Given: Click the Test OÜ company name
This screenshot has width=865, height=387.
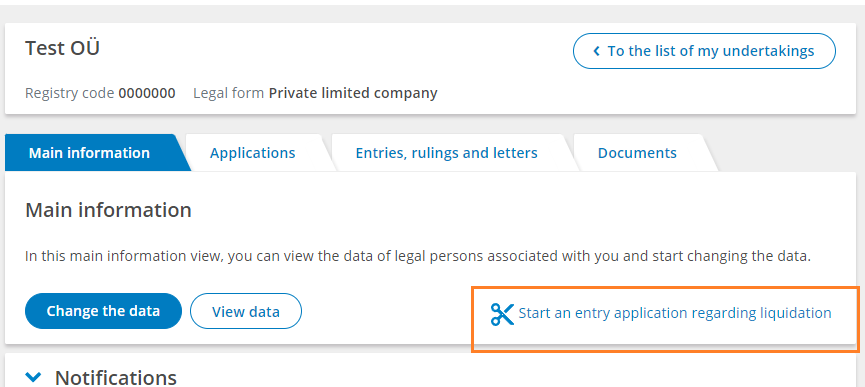Looking at the screenshot, I should 62,49.
